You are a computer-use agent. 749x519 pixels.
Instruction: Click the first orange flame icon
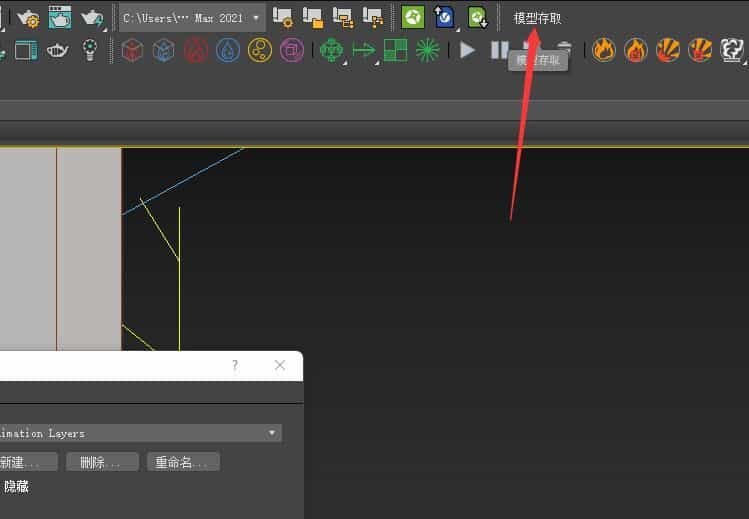(603, 50)
